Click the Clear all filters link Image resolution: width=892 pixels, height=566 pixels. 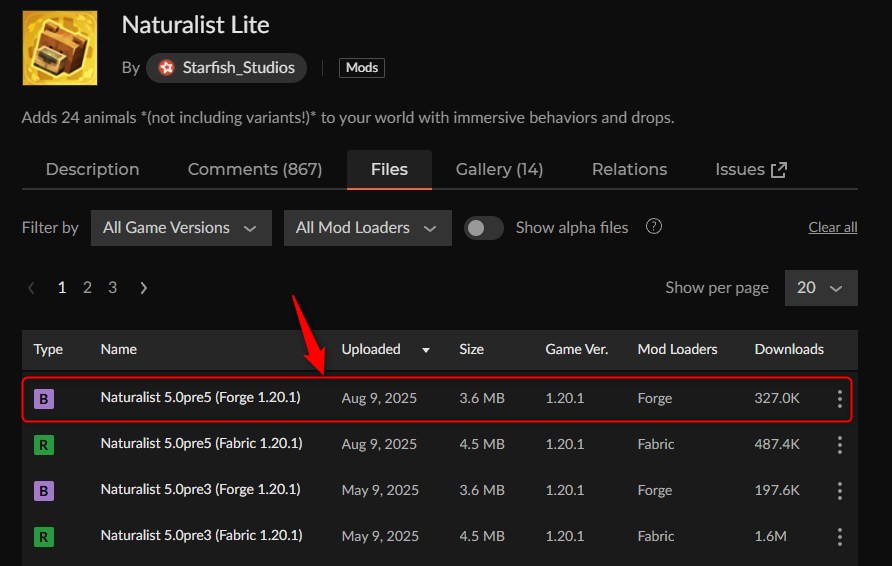click(x=832, y=227)
